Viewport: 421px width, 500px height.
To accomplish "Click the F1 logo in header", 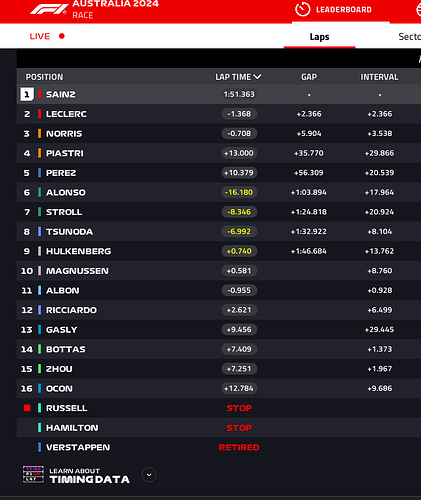I will pos(49,9).
